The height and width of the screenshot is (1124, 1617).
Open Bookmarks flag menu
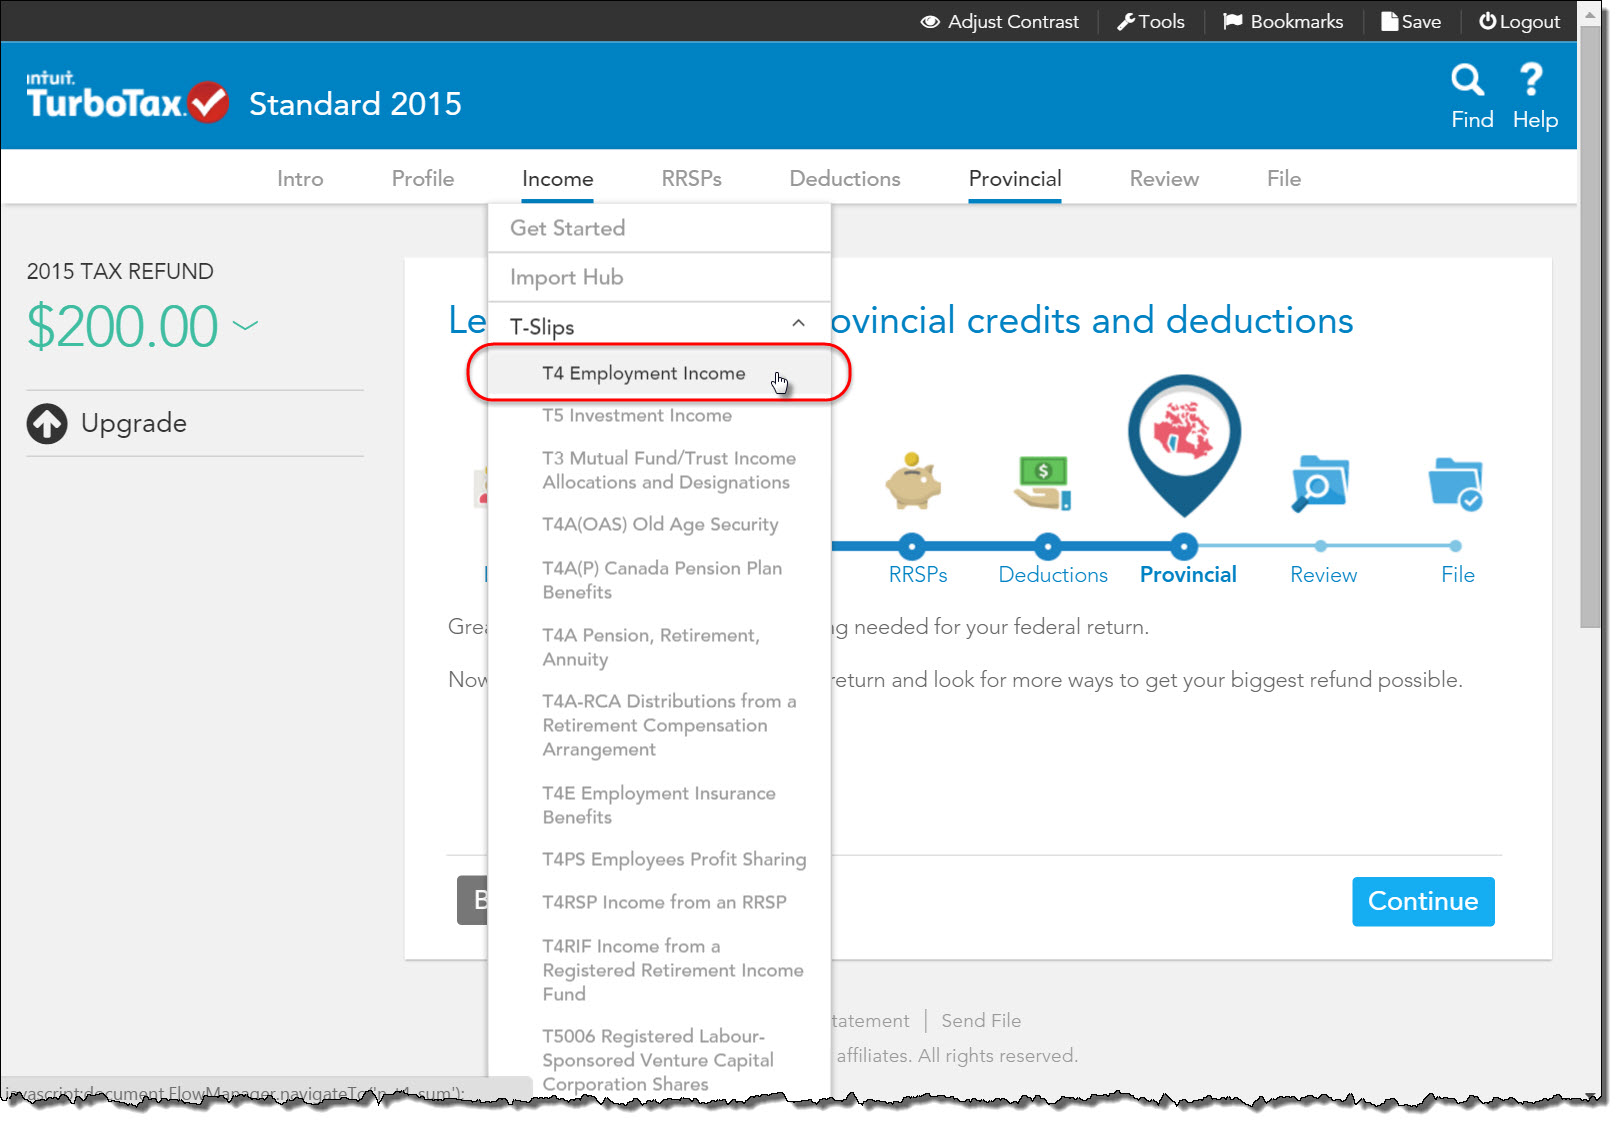point(1283,22)
